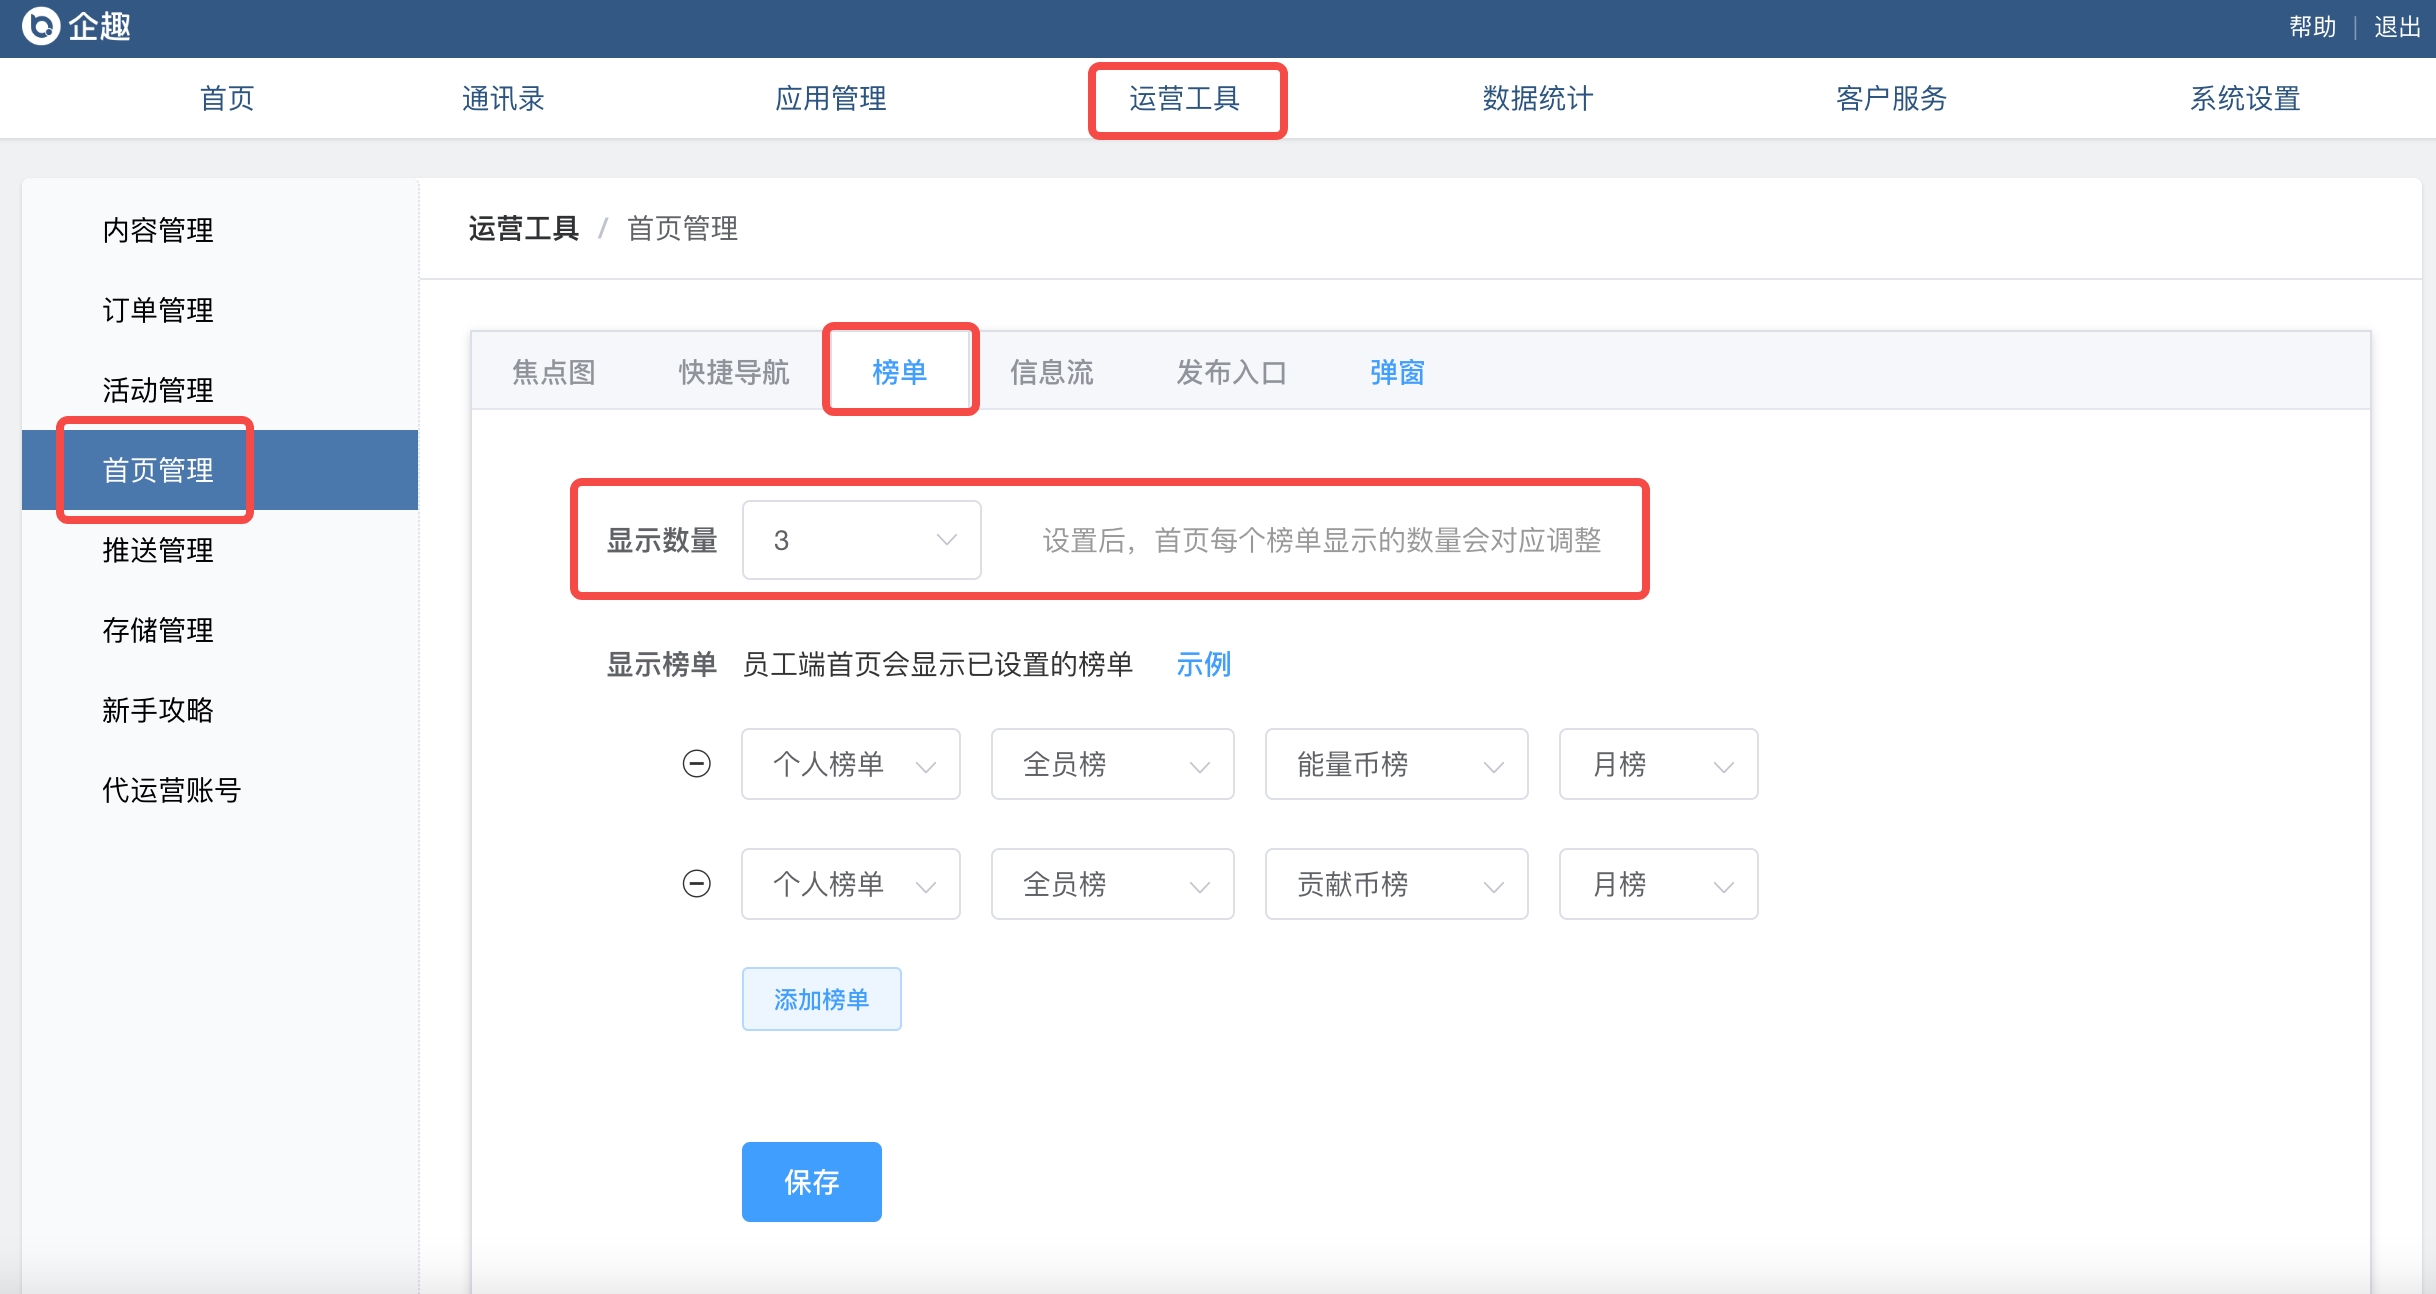Remove the 贡献币榜 ranking row
The image size is (2436, 1294).
point(696,884)
